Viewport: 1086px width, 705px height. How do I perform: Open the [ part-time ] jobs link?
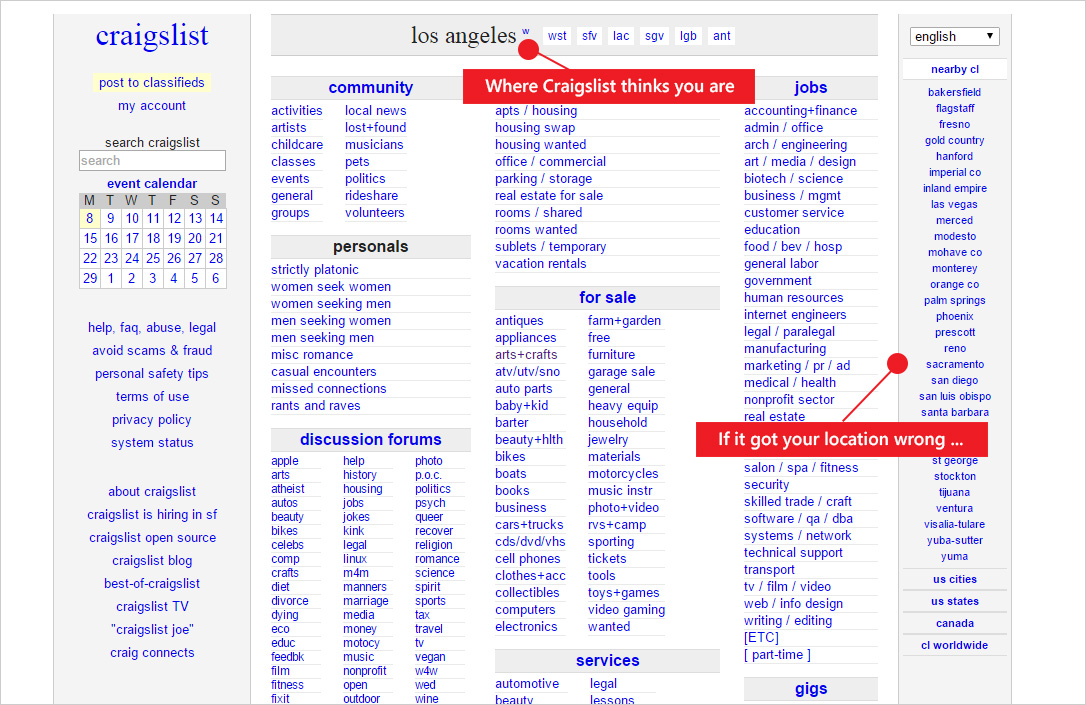coord(777,655)
